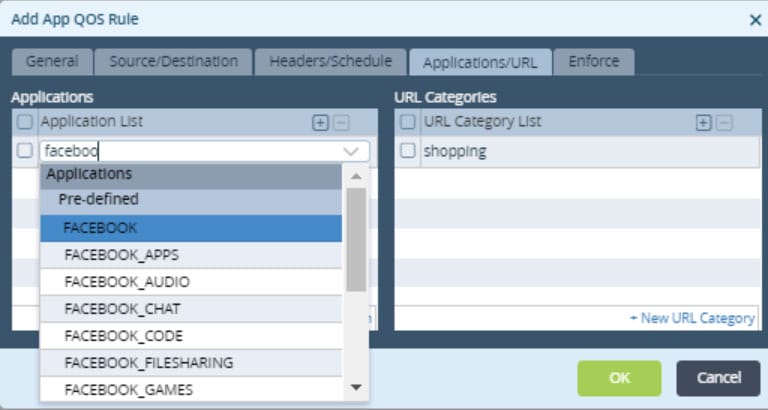Select the Applications/URL tab
Image resolution: width=768 pixels, height=410 pixels.
point(480,62)
